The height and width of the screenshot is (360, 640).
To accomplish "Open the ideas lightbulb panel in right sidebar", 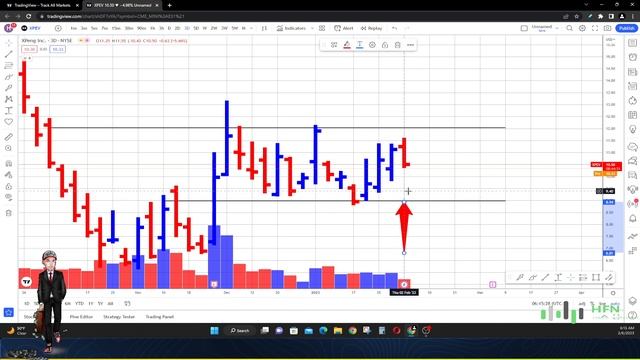I will click(x=633, y=130).
